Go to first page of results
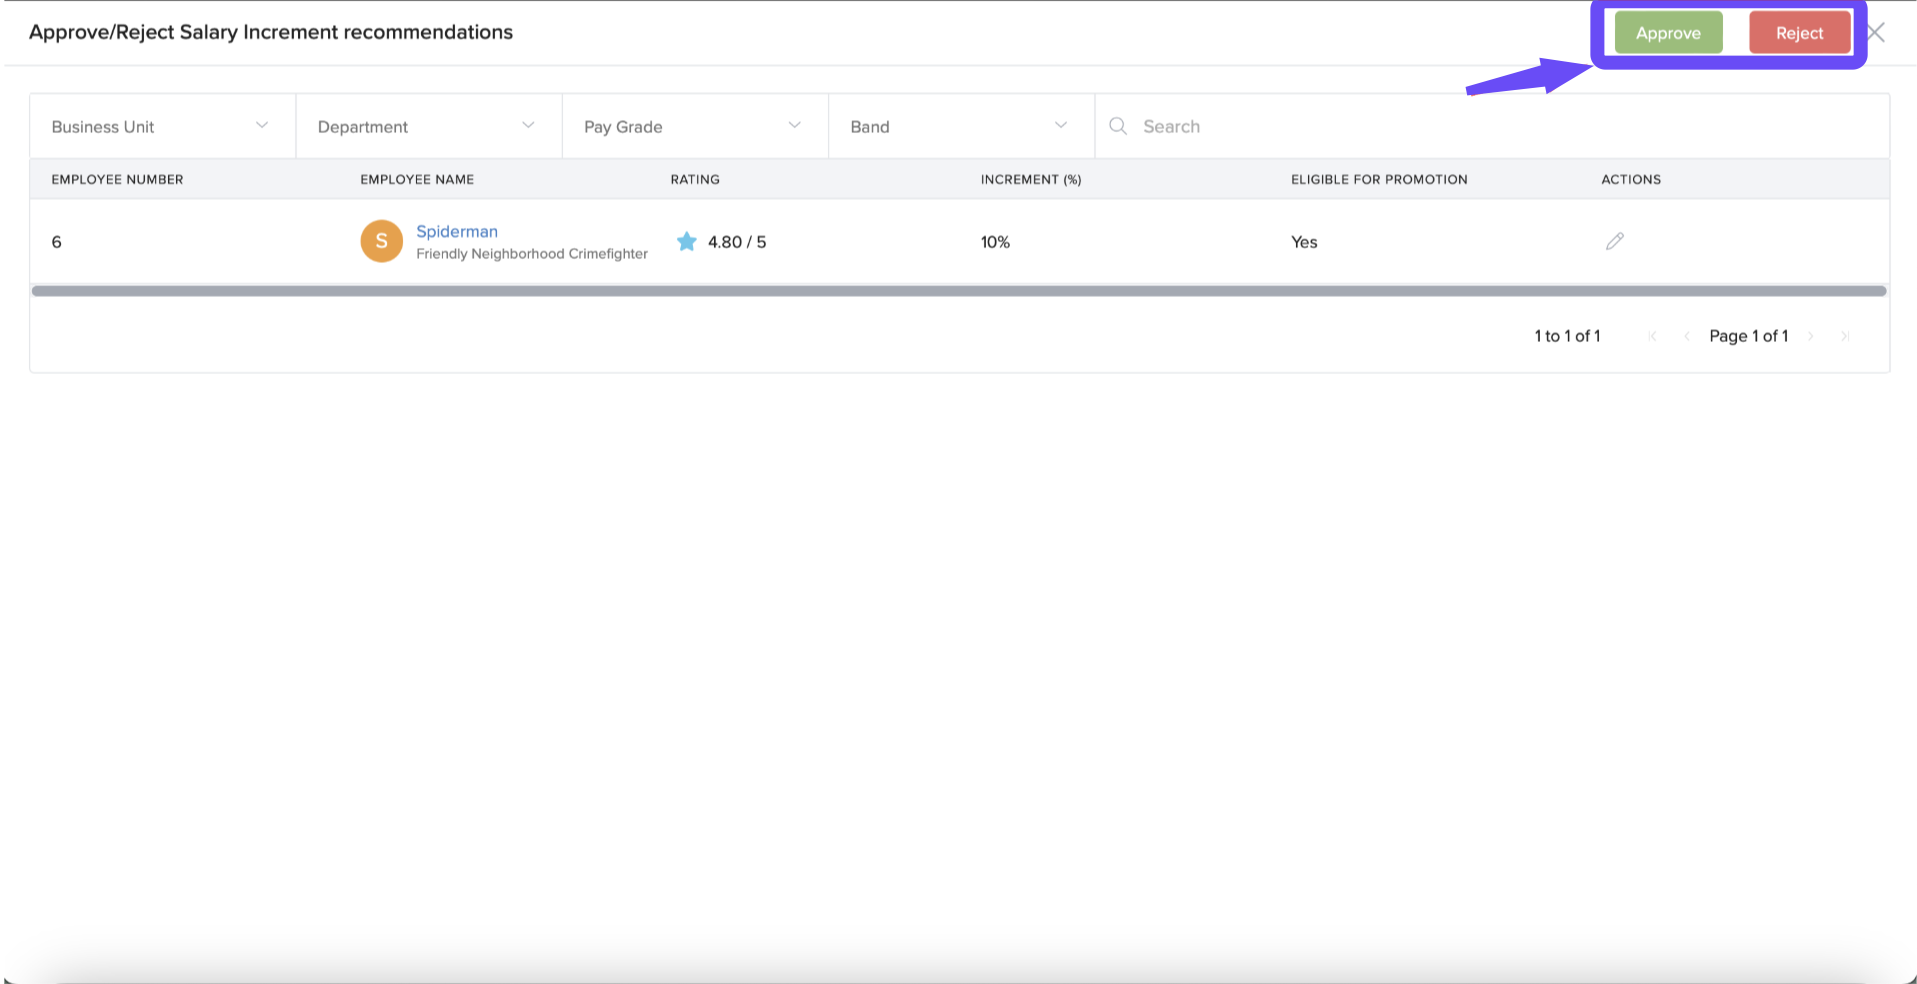Image resolution: width=1917 pixels, height=984 pixels. click(1652, 337)
